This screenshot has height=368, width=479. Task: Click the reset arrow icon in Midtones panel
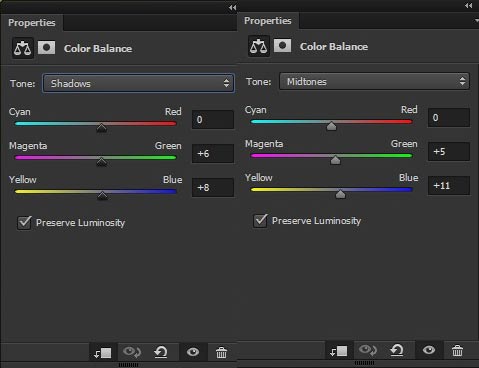pyautogui.click(x=397, y=350)
